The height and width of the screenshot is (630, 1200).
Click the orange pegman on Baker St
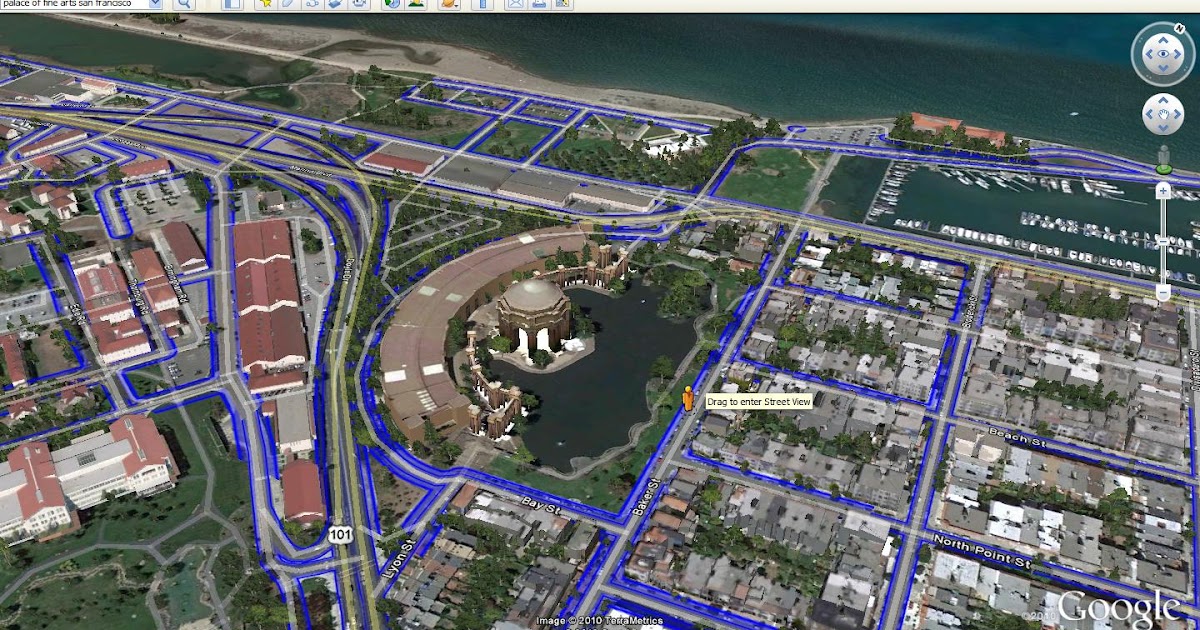pyautogui.click(x=688, y=398)
